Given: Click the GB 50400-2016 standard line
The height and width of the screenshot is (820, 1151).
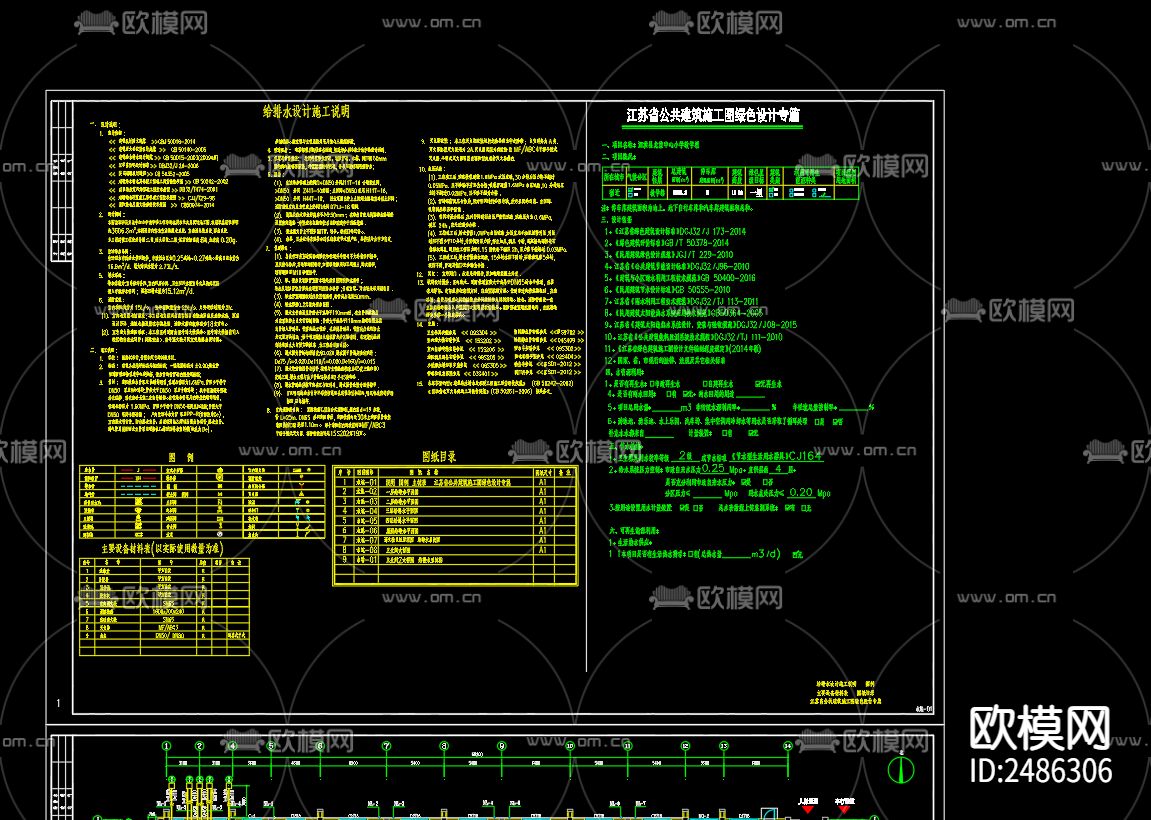Looking at the screenshot, I should [x=680, y=278].
